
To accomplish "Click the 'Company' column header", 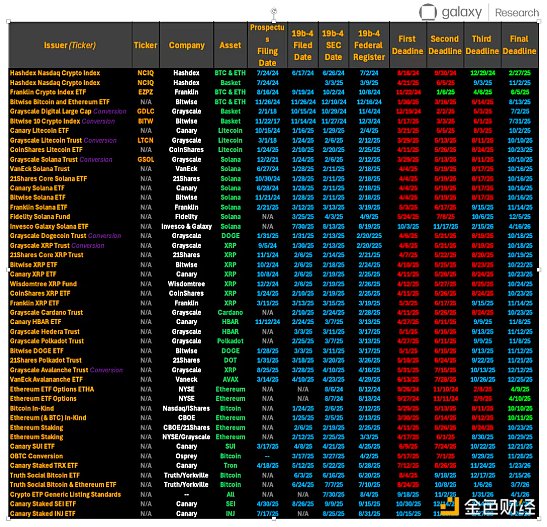I will pyautogui.click(x=187, y=45).
